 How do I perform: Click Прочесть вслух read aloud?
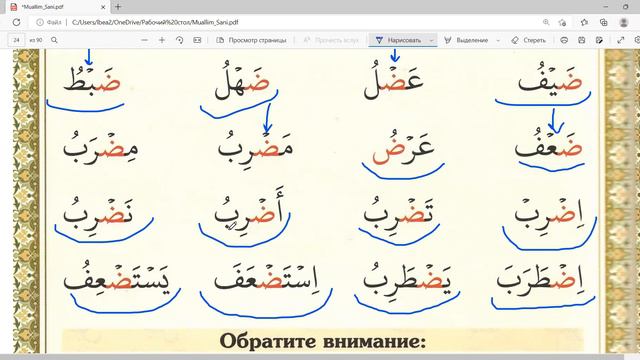[x=331, y=40]
